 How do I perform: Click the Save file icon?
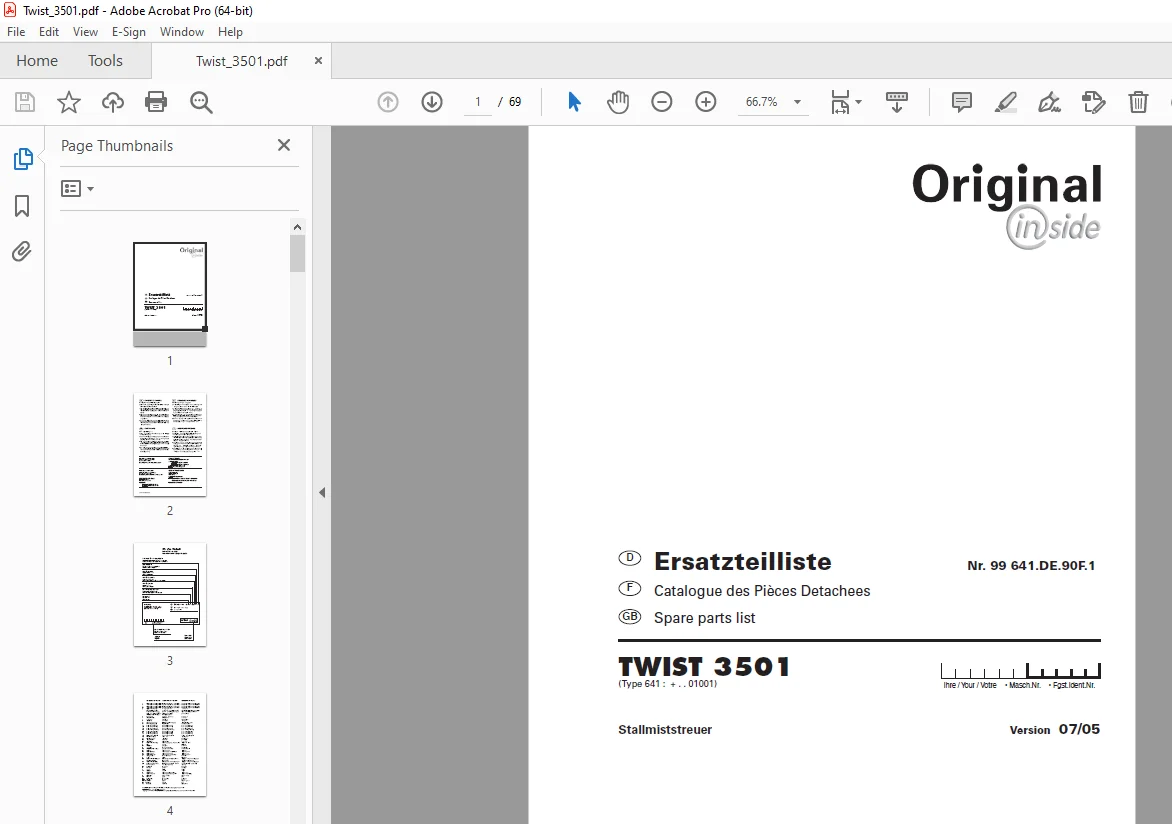(x=25, y=102)
